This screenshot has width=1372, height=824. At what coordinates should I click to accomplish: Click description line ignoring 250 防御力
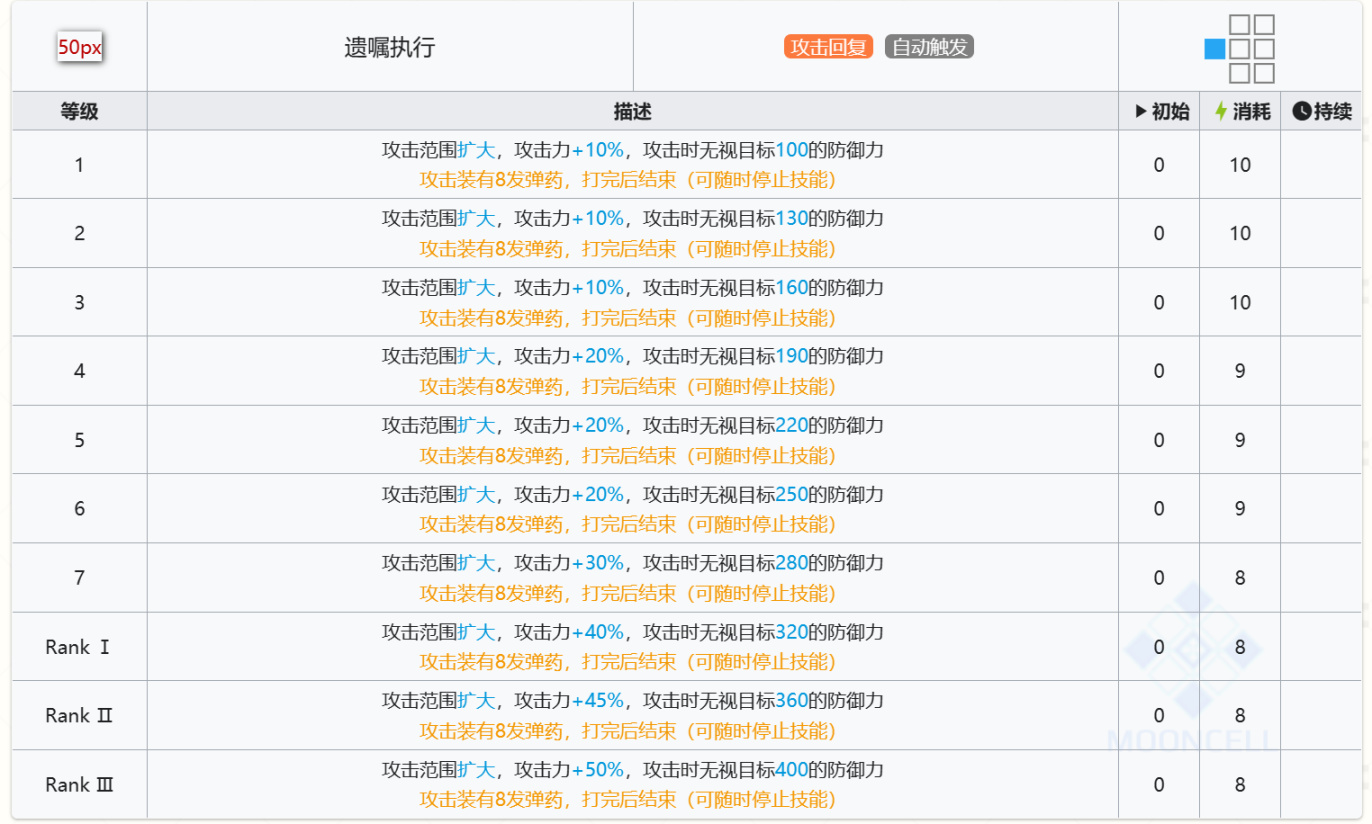(x=633, y=494)
